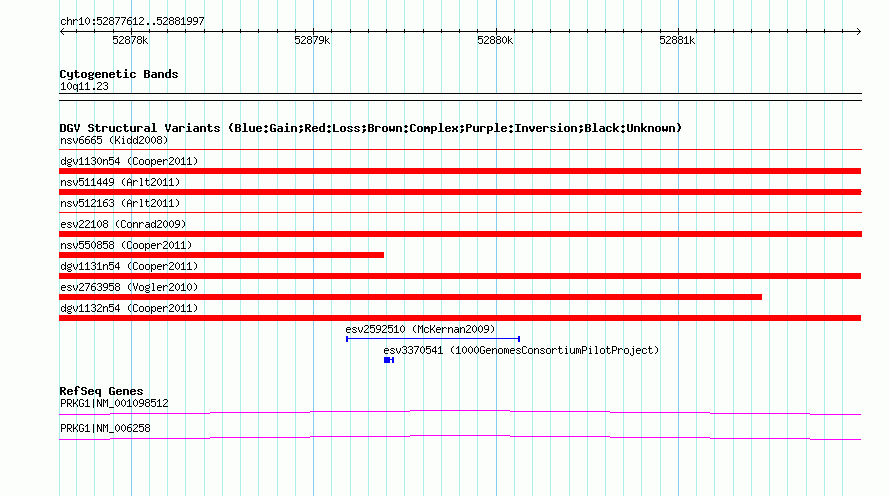Select the Cytogenetic Bands track title

click(119, 74)
